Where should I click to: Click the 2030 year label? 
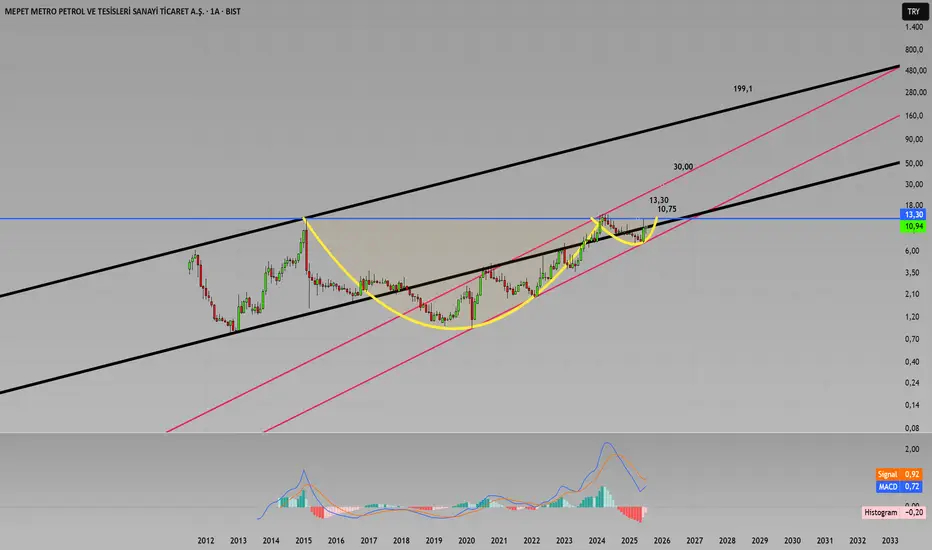792,541
